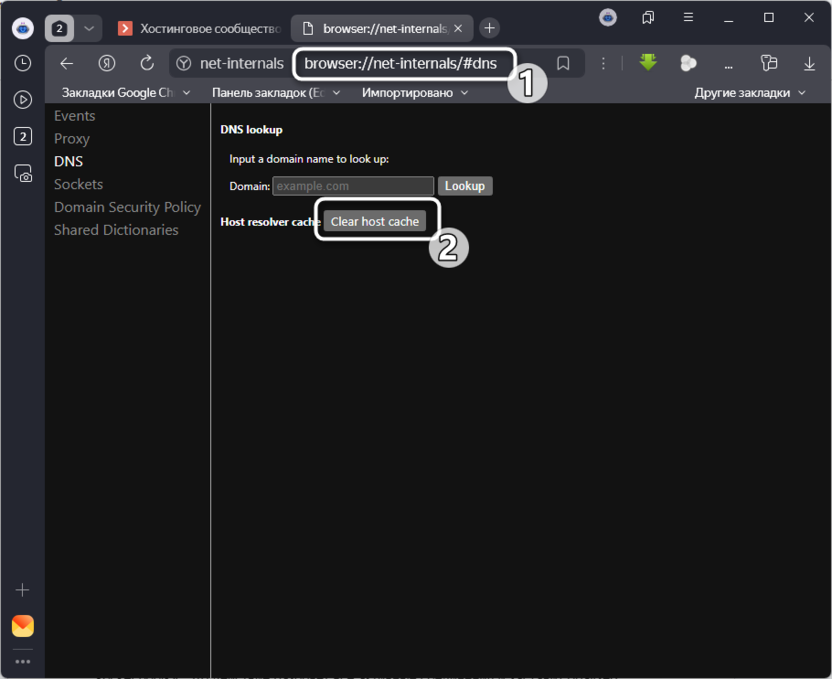
Task: Open the browser hamburger menu
Action: tap(688, 18)
